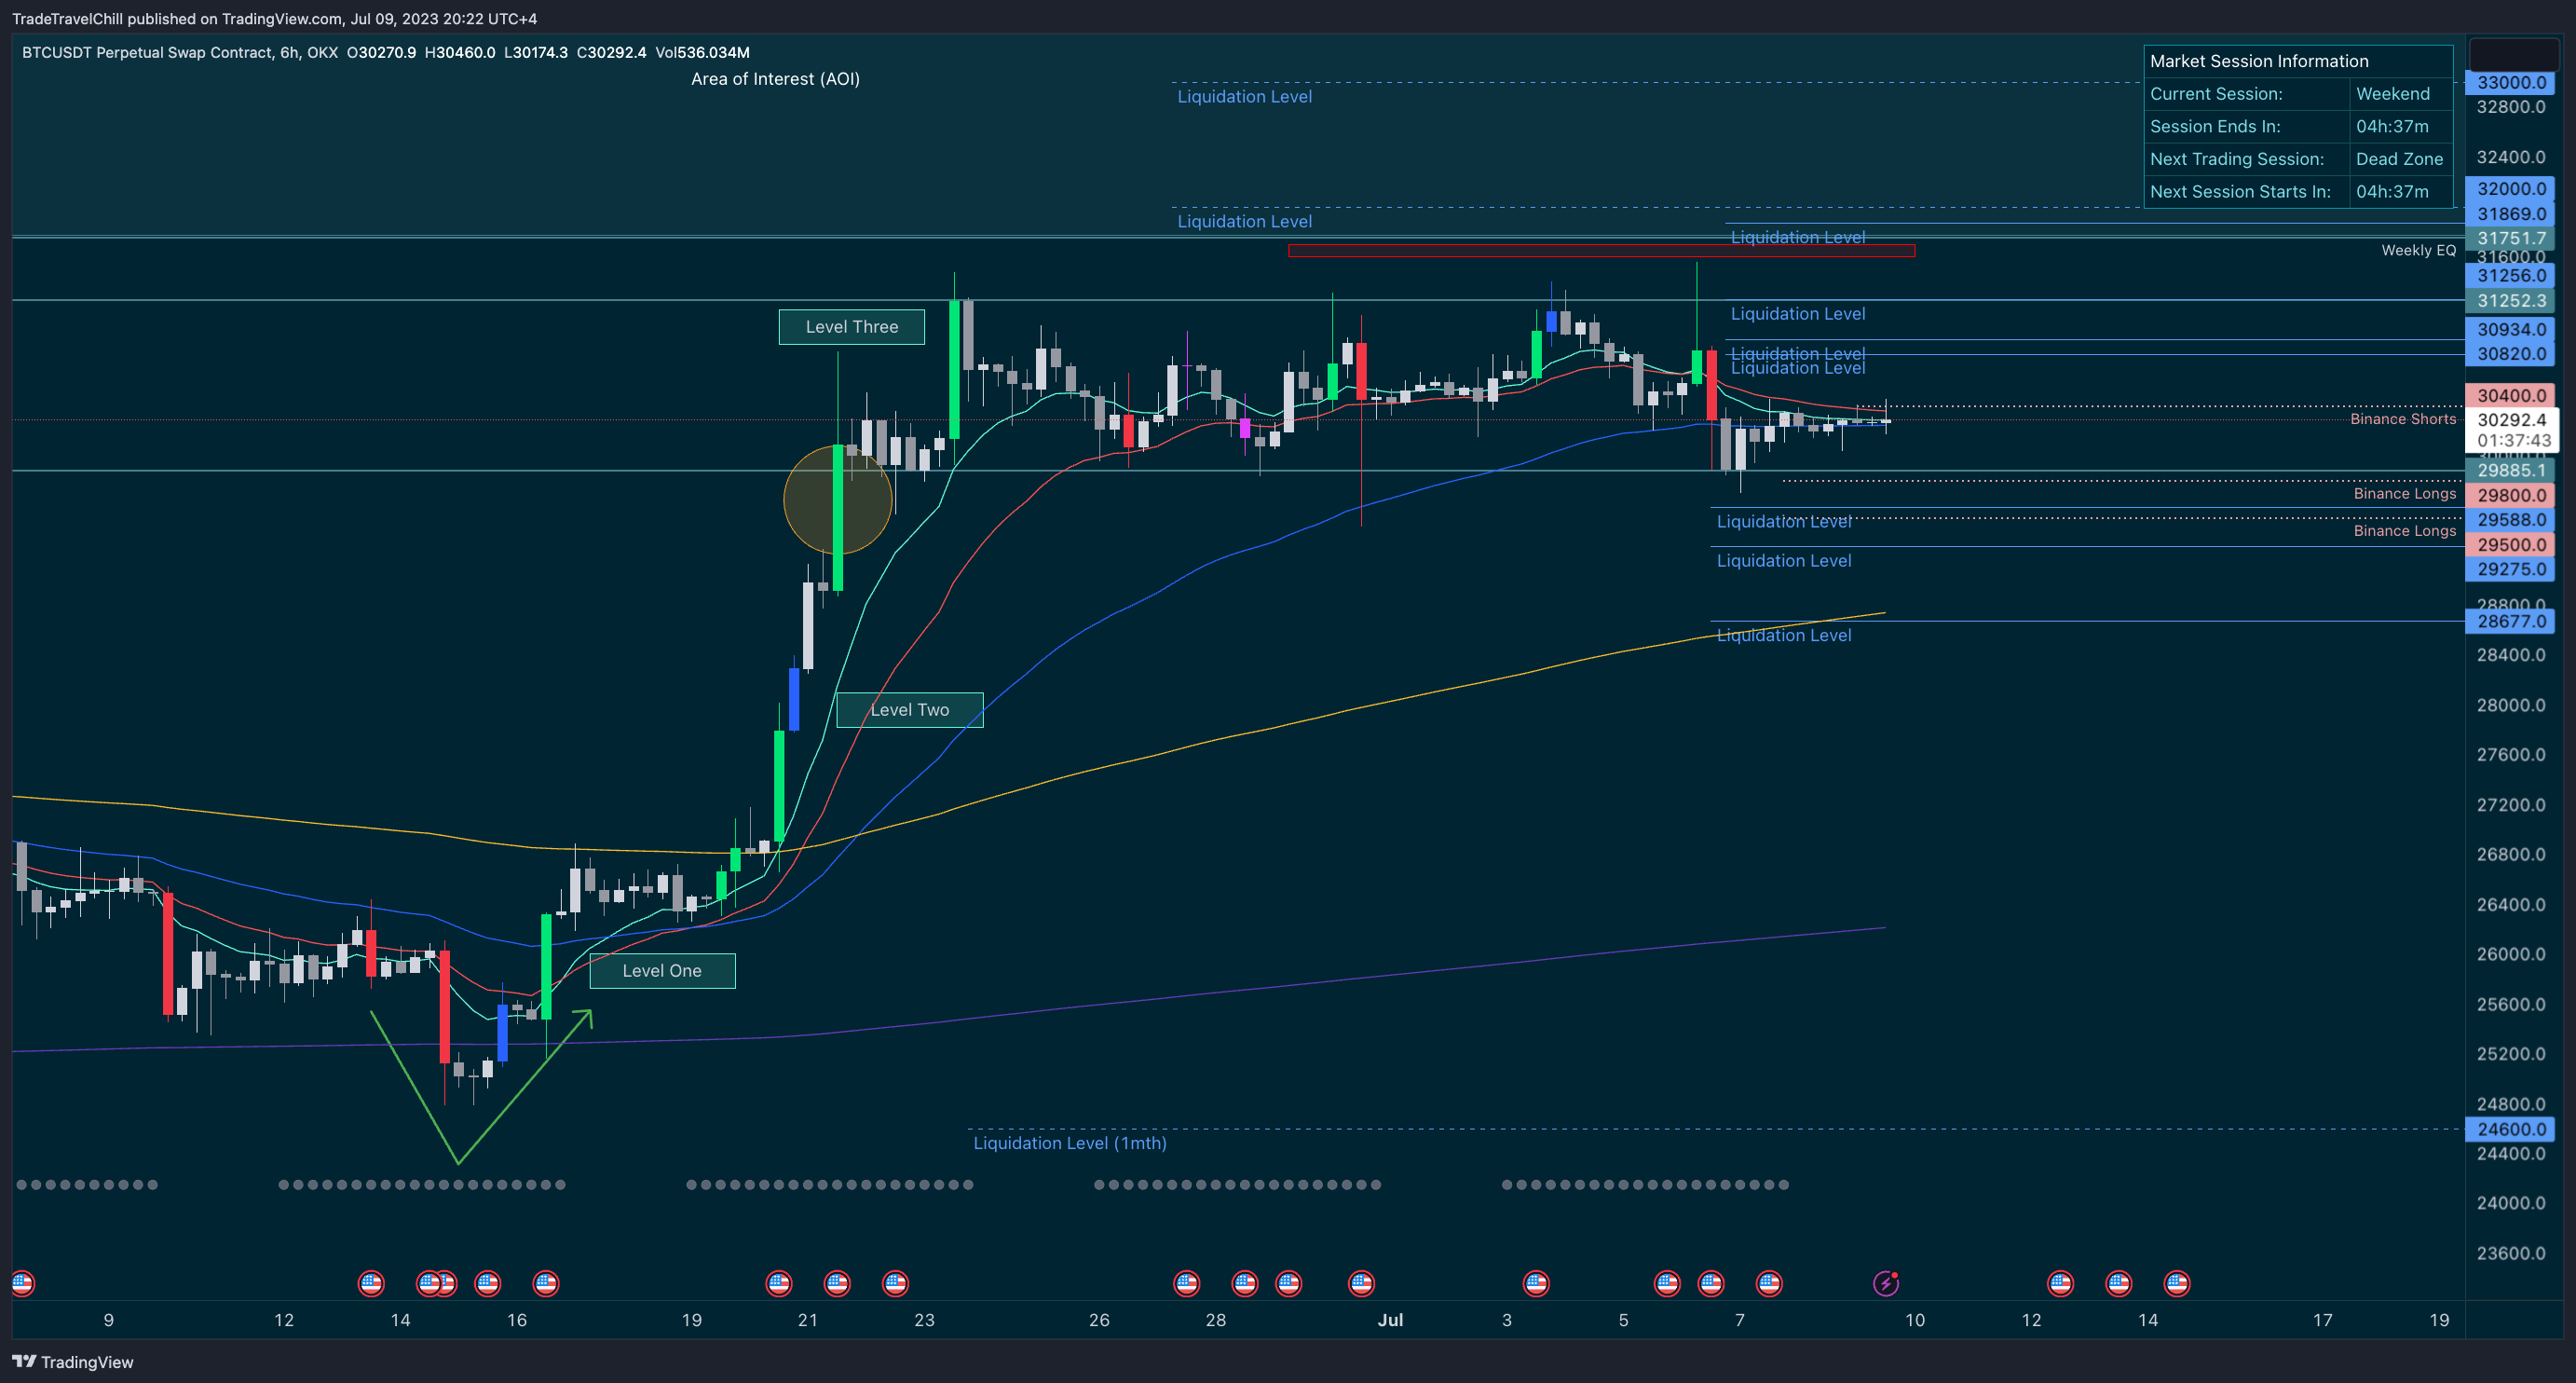
Task: Click the US flag icon just right of date 16
Action: pos(546,1283)
